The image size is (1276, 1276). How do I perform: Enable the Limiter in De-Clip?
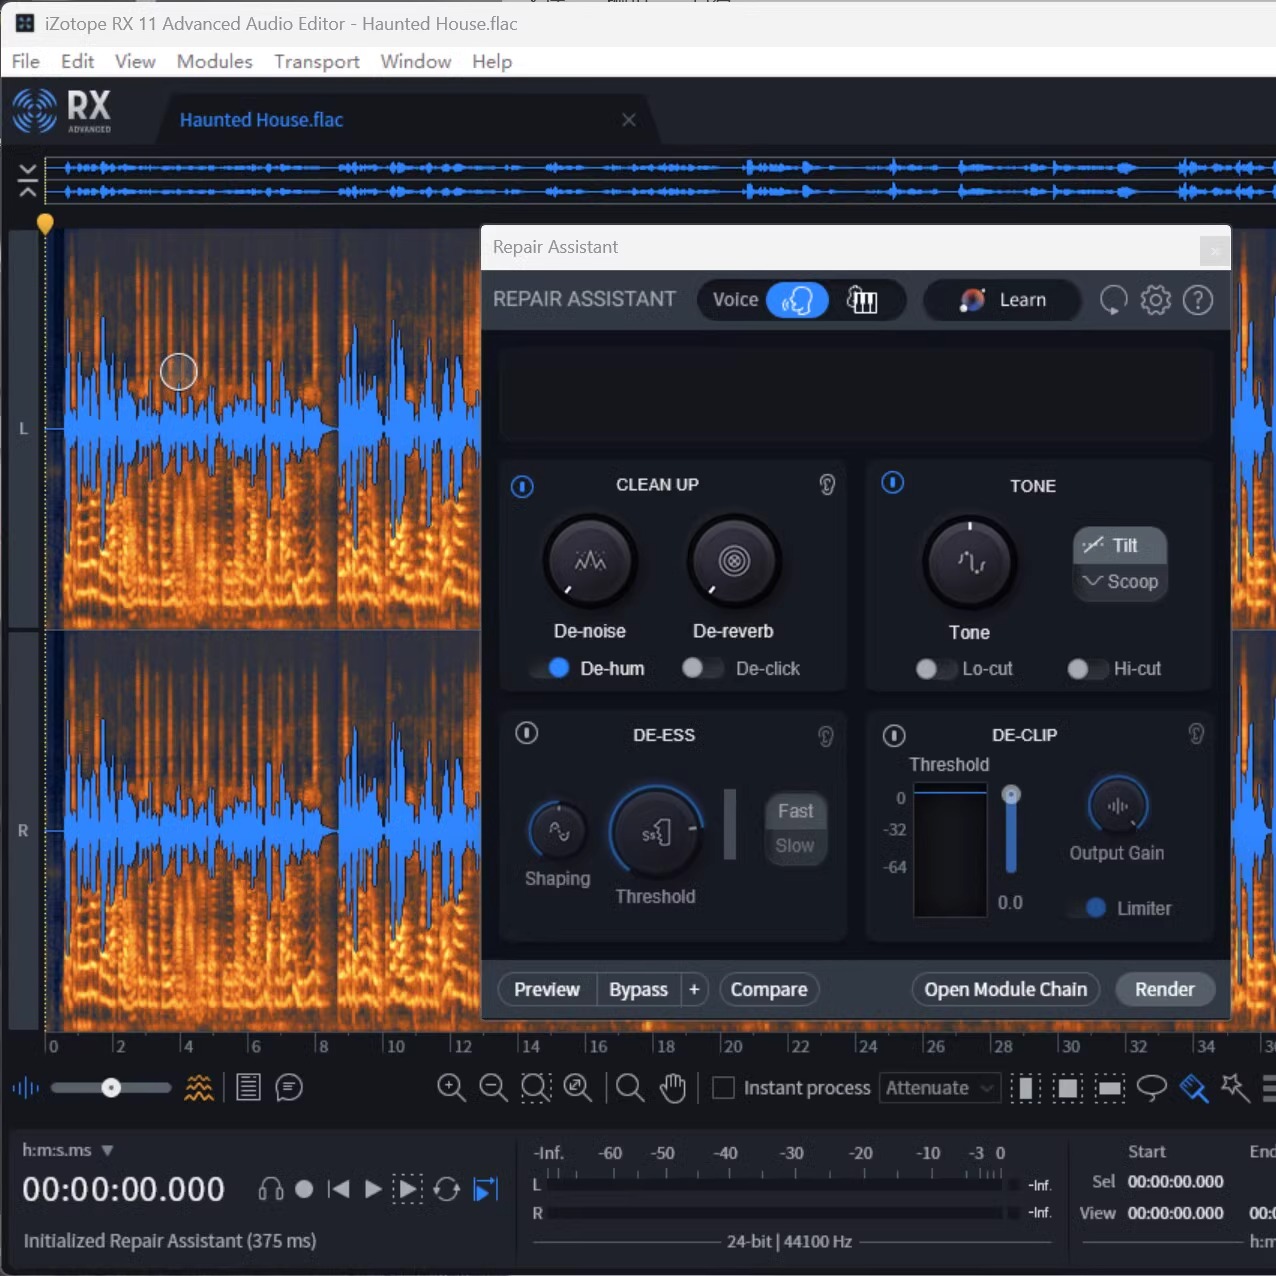(x=1093, y=908)
